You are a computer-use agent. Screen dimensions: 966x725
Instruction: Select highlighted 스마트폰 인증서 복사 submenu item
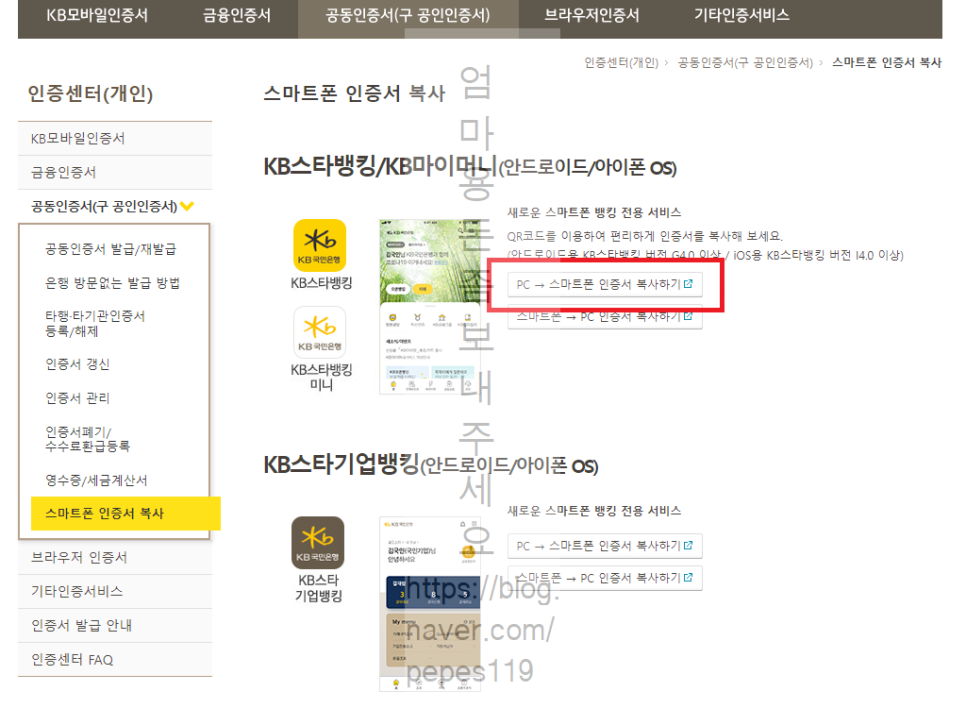coord(126,513)
